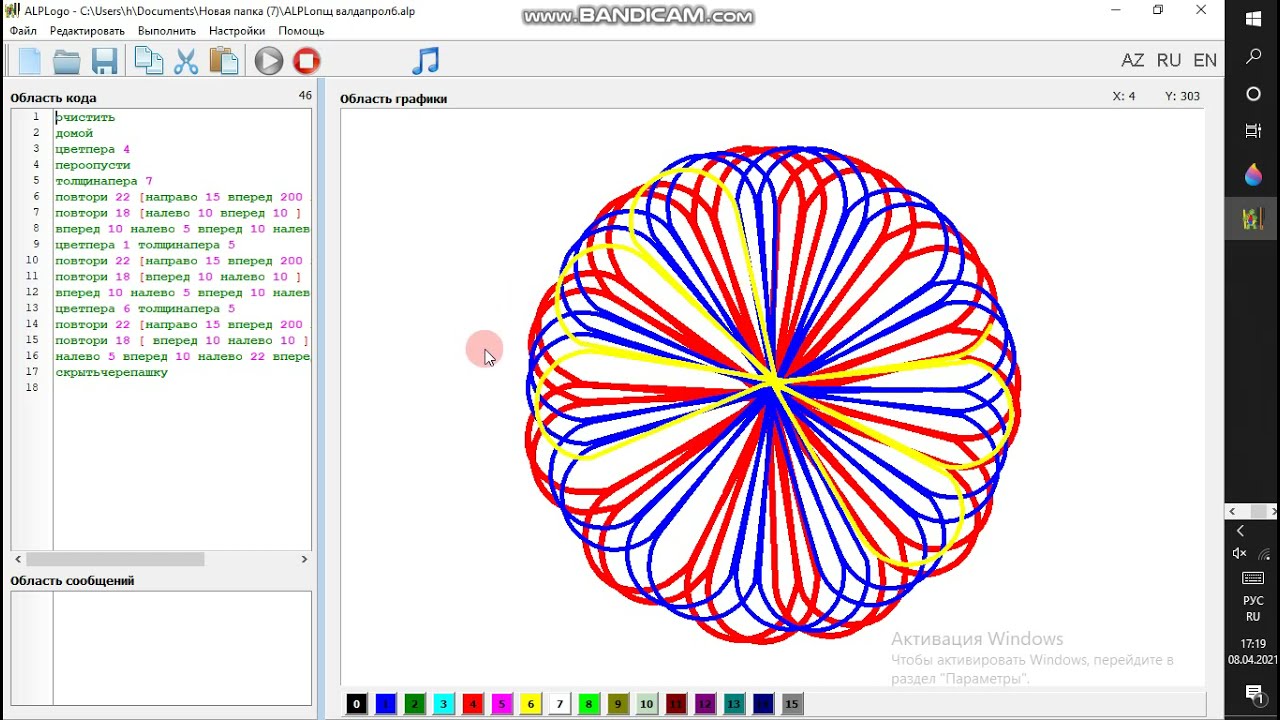The height and width of the screenshot is (720, 1280).
Task: Expand hidden tray icons chevron
Action: 1240,531
